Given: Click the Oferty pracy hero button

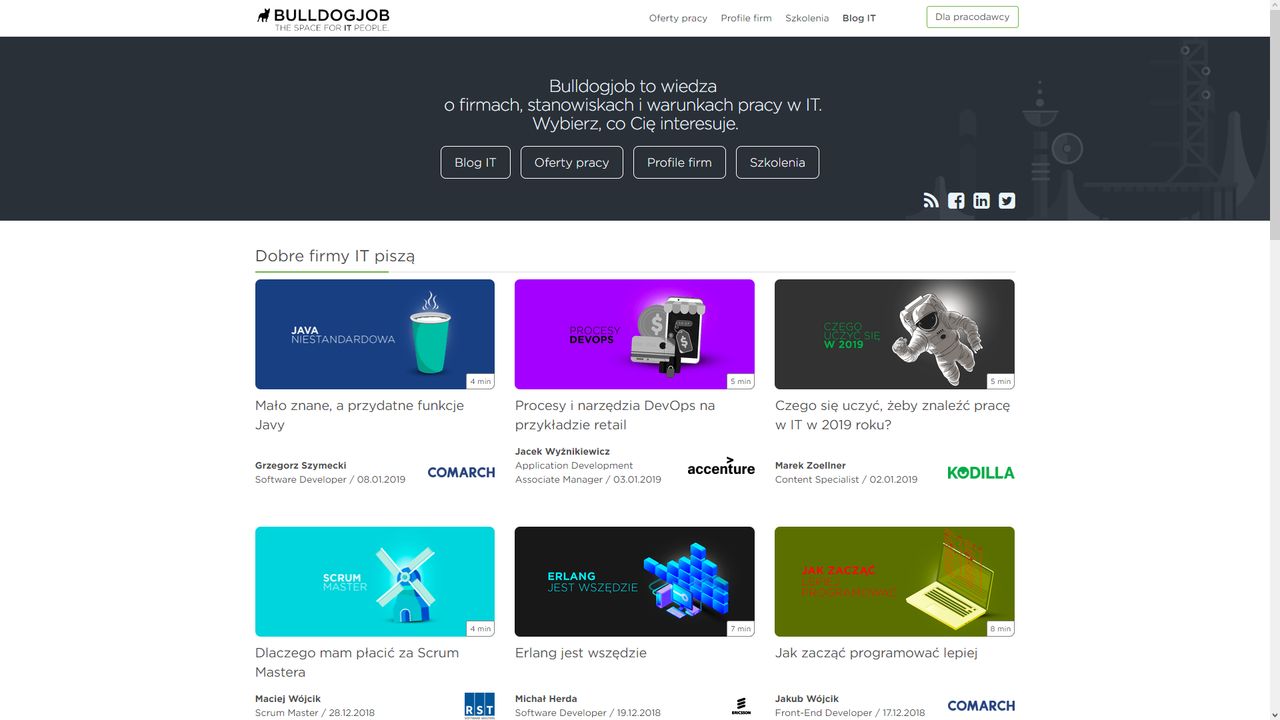Looking at the screenshot, I should 571,162.
